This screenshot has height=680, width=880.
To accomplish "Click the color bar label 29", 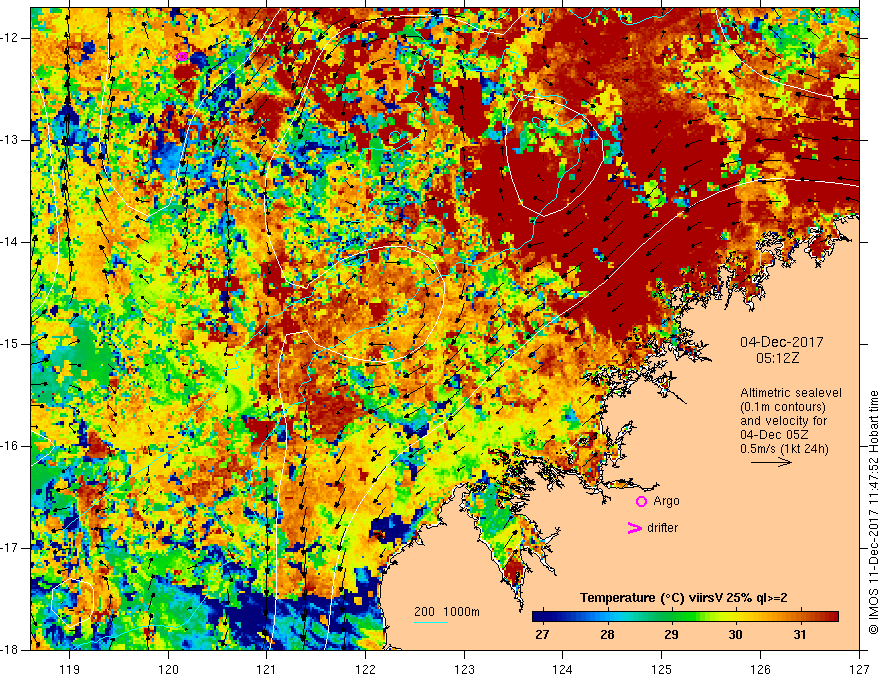I will click(671, 635).
